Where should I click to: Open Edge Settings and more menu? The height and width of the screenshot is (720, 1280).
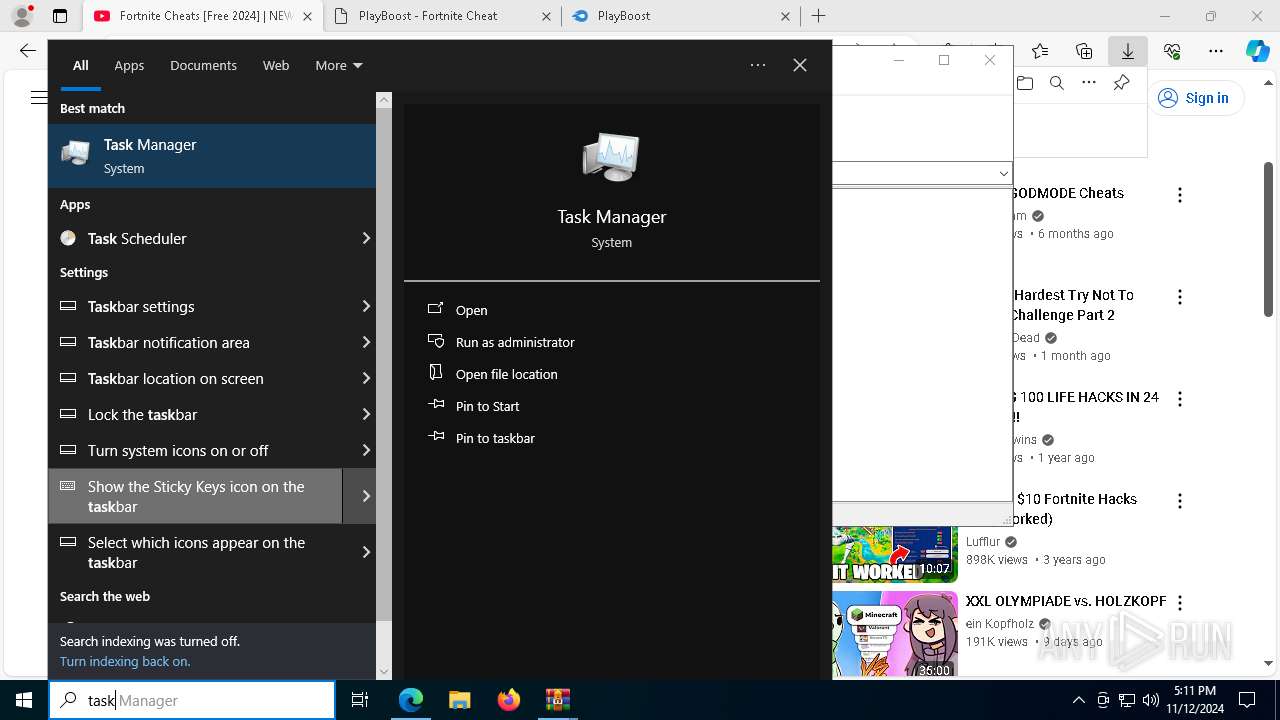1216,51
